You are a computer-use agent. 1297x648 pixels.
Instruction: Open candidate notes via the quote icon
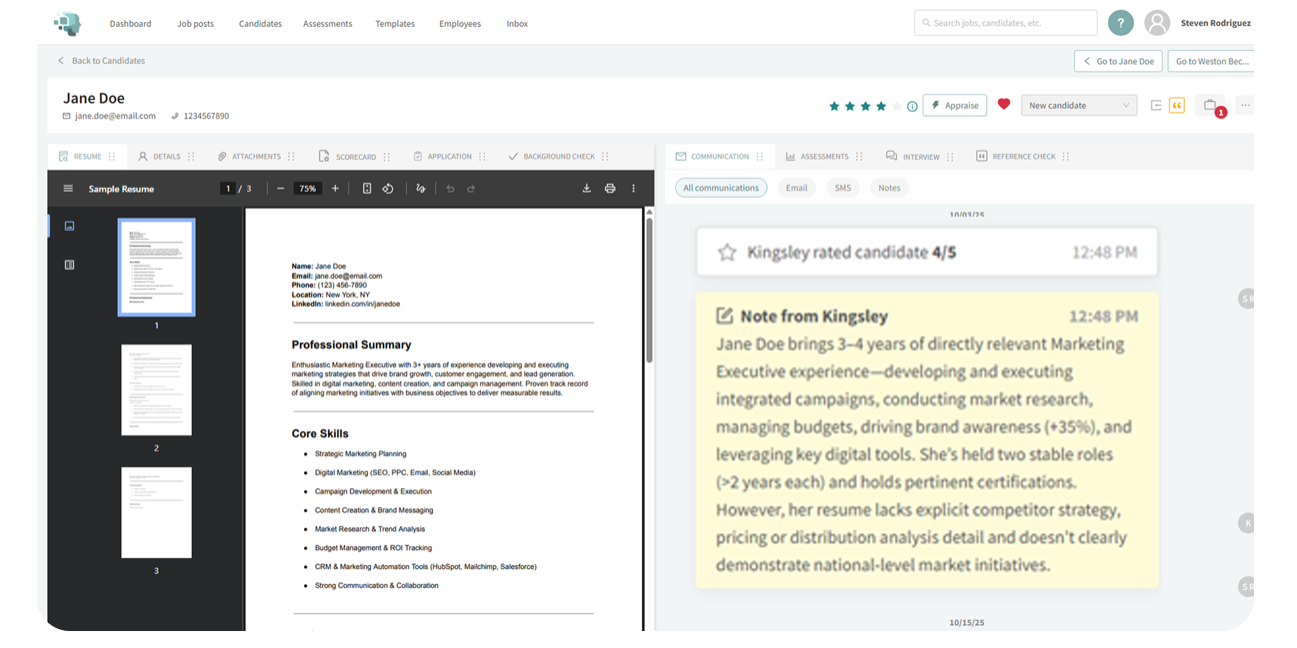click(x=1176, y=104)
